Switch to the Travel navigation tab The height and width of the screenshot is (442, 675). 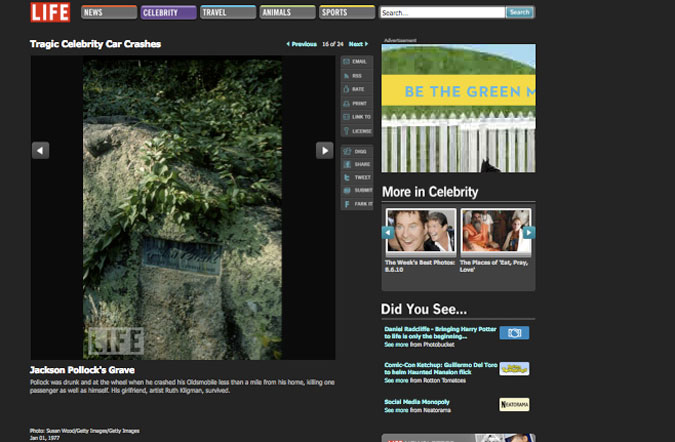pos(227,13)
